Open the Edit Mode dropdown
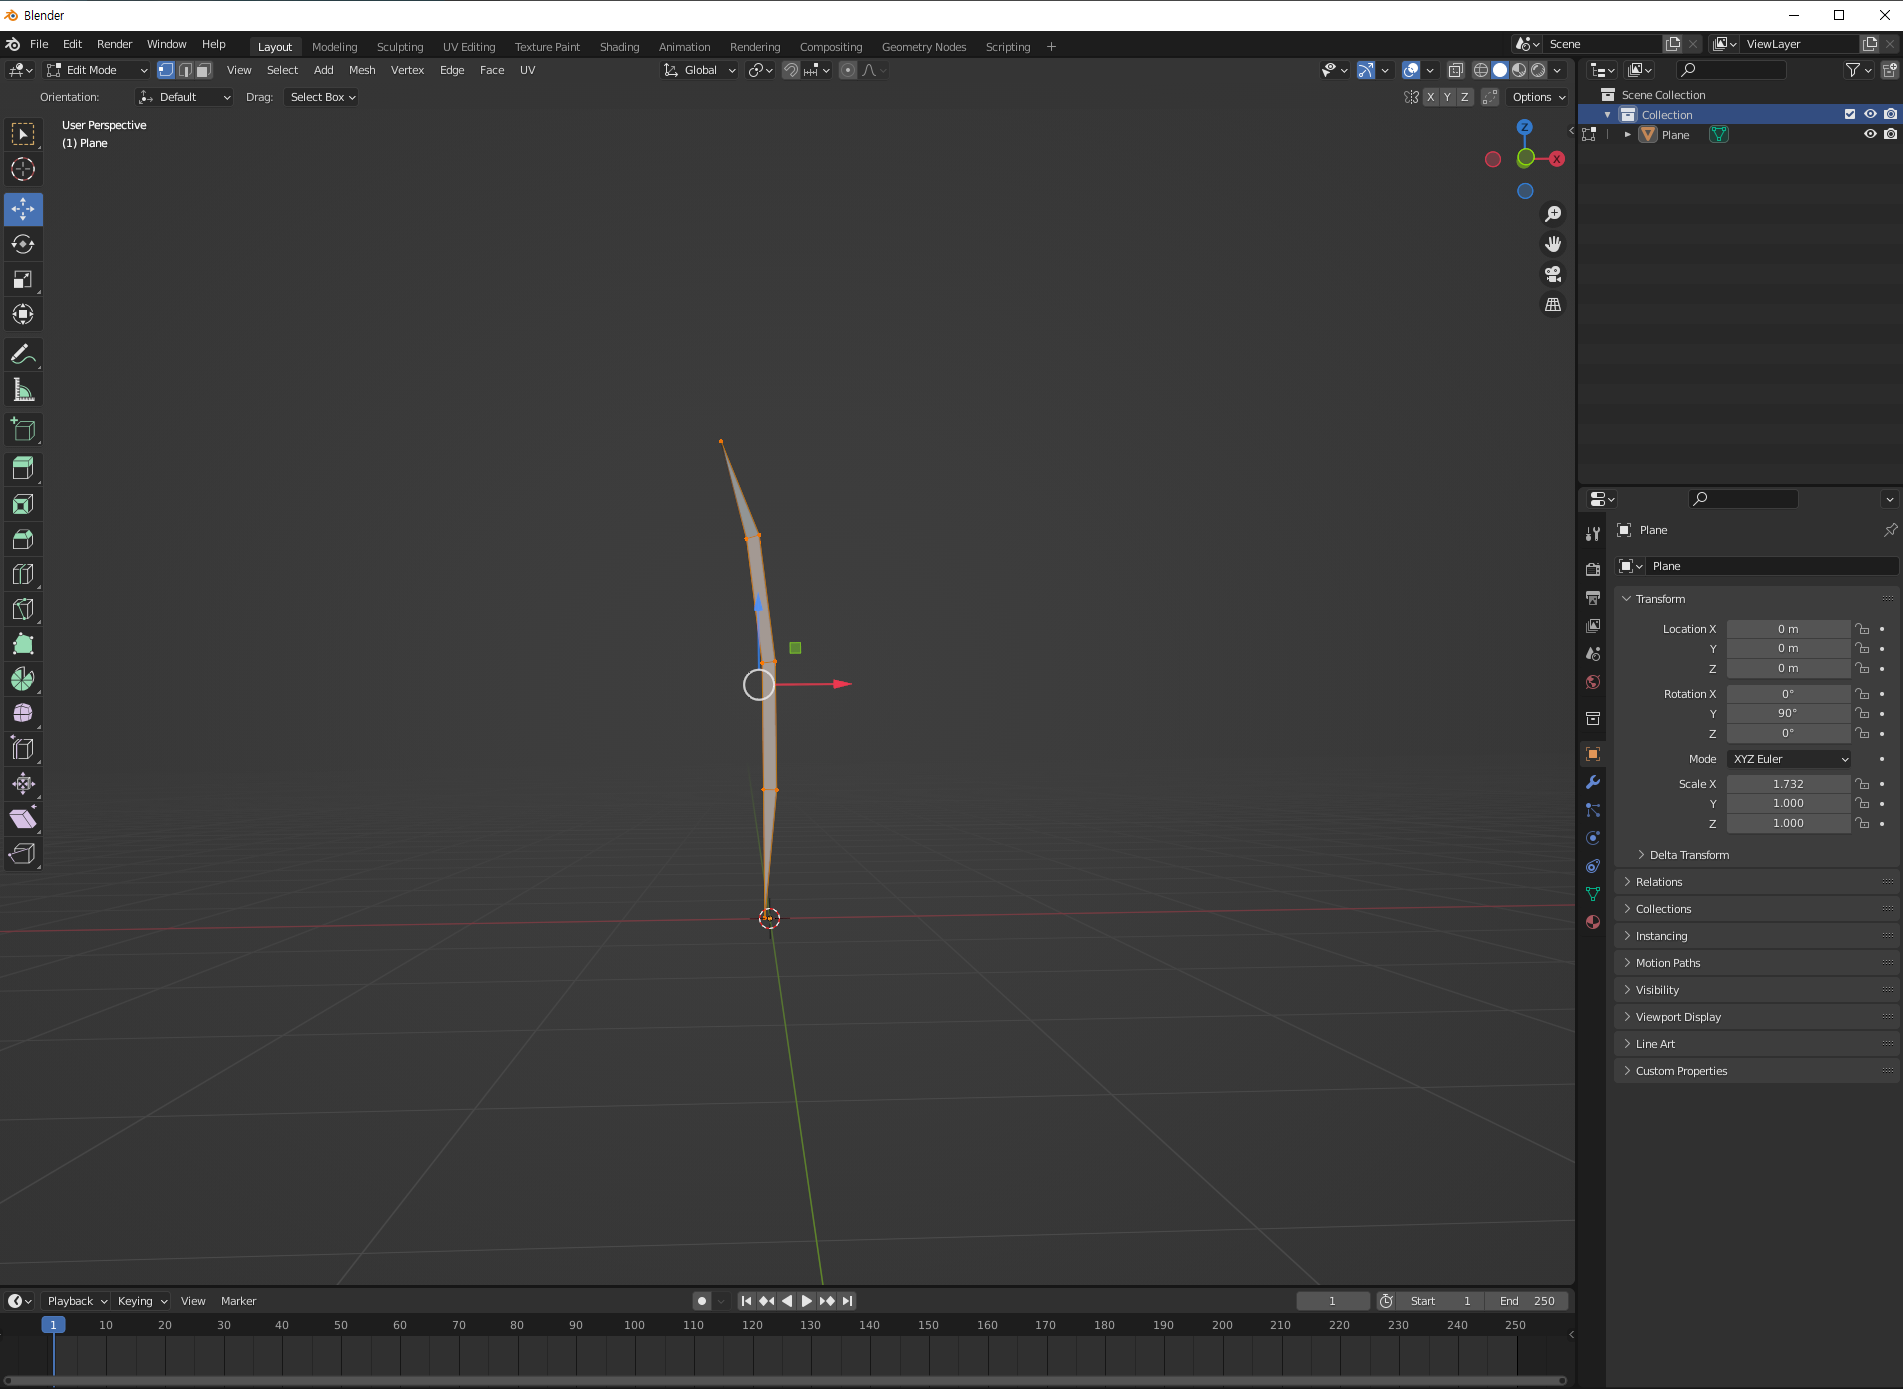1903x1389 pixels. click(97, 70)
